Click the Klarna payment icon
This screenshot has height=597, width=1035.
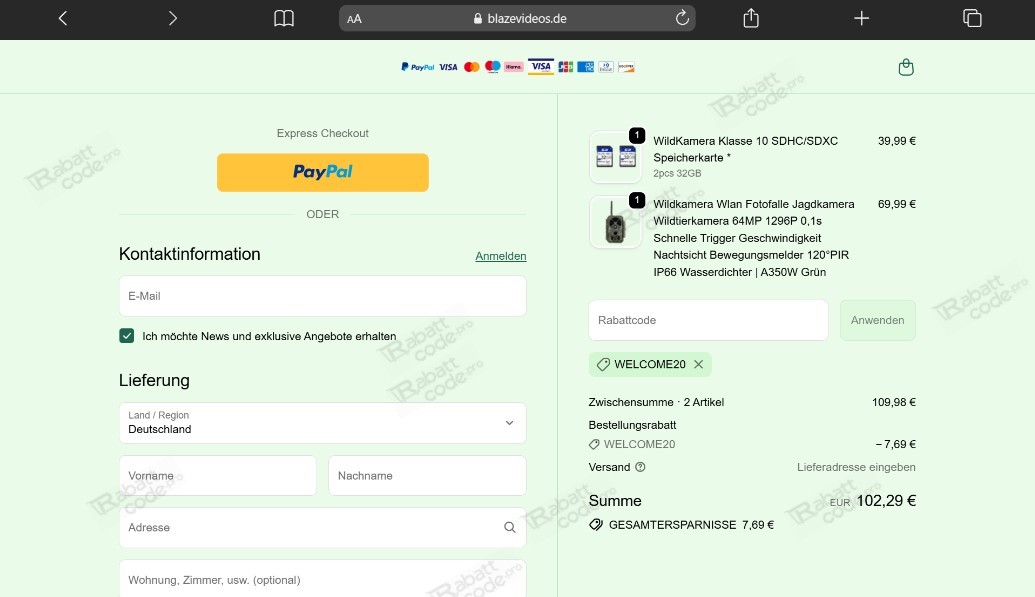(x=513, y=66)
